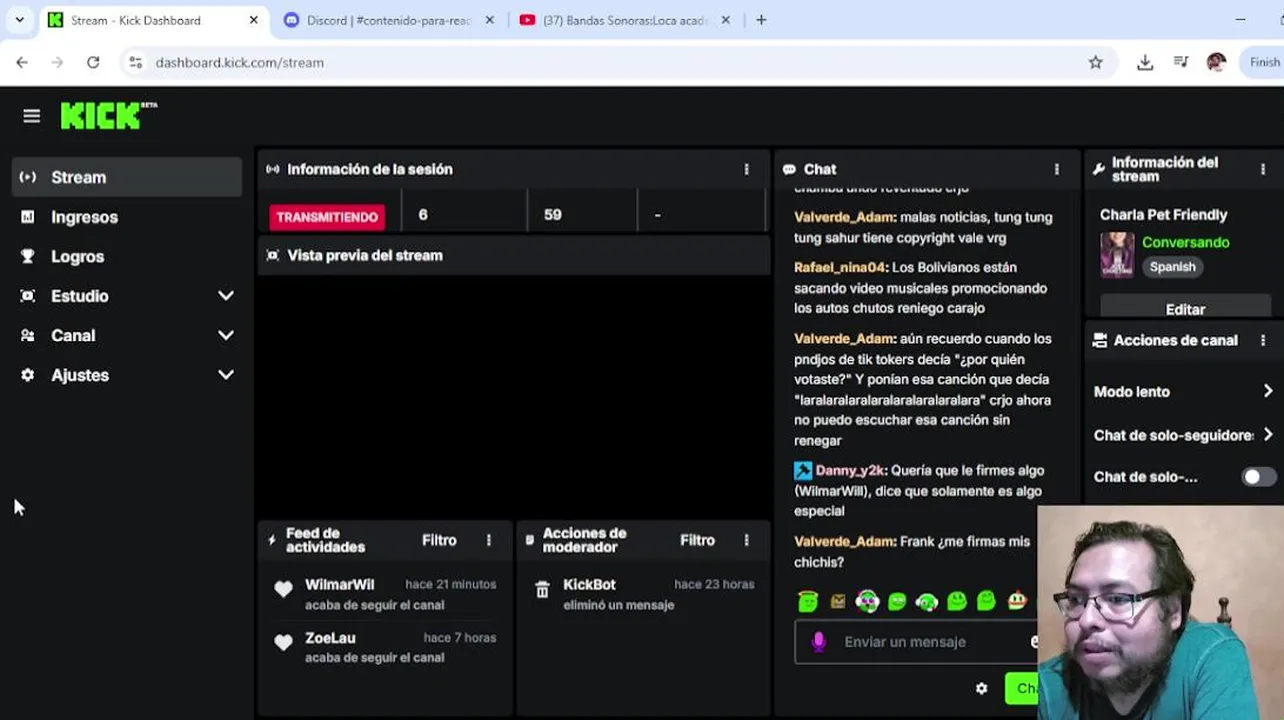Click username ZoeLau in activity feed
Screen dimensions: 1284x720
330,638
